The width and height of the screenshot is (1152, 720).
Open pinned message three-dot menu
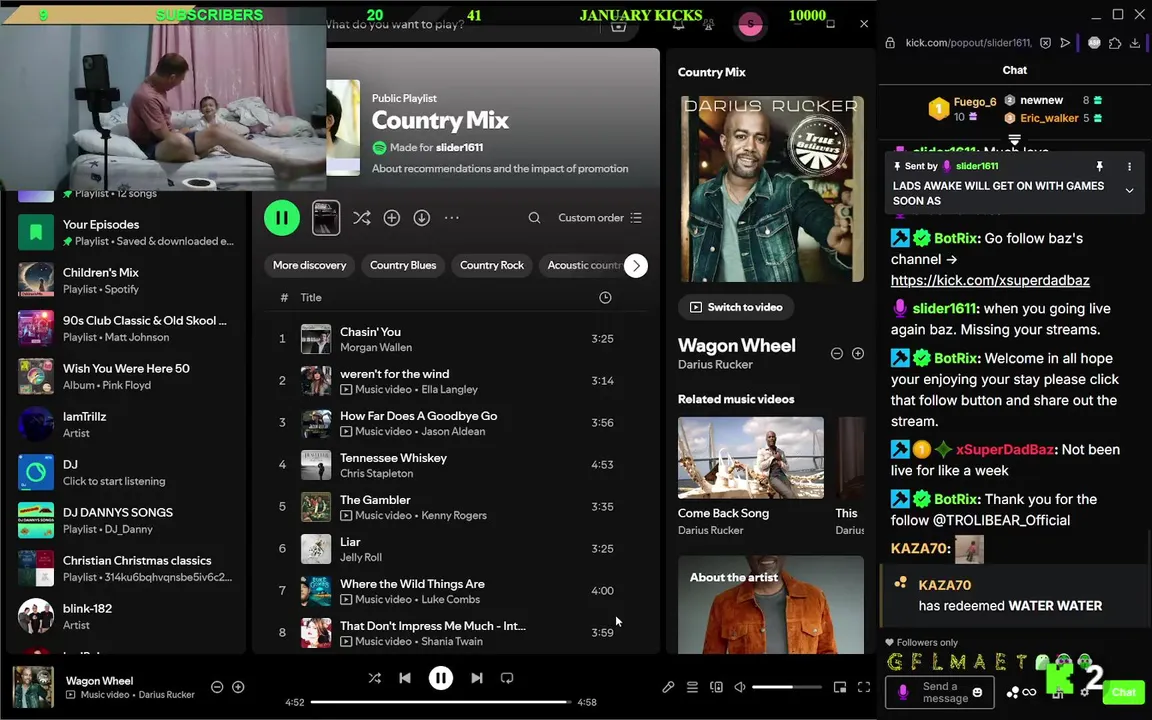click(1129, 167)
